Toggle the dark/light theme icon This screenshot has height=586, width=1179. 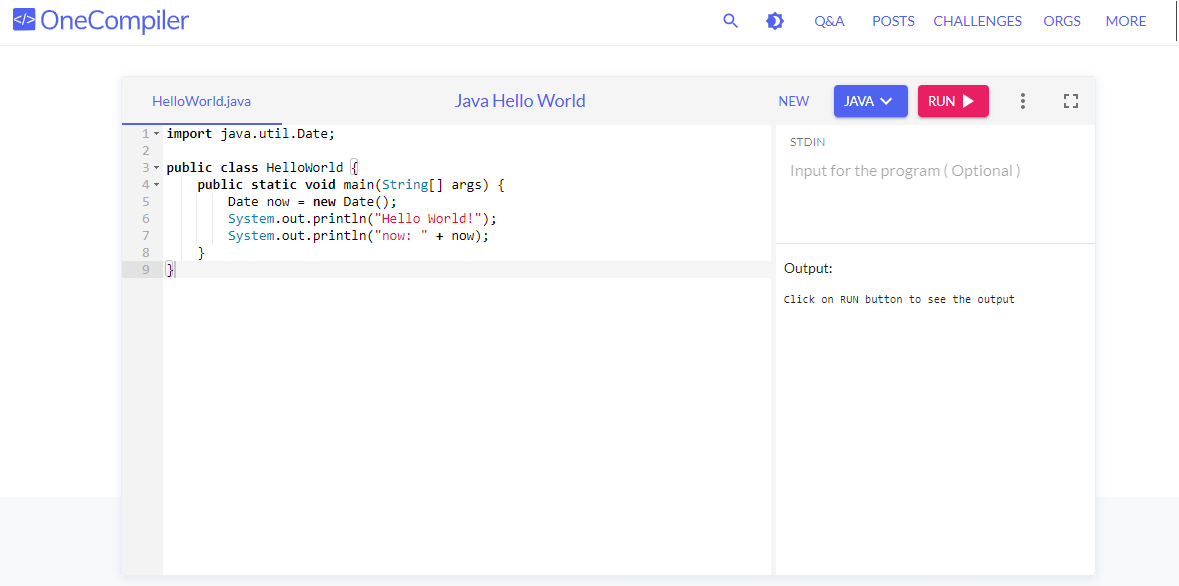point(774,21)
